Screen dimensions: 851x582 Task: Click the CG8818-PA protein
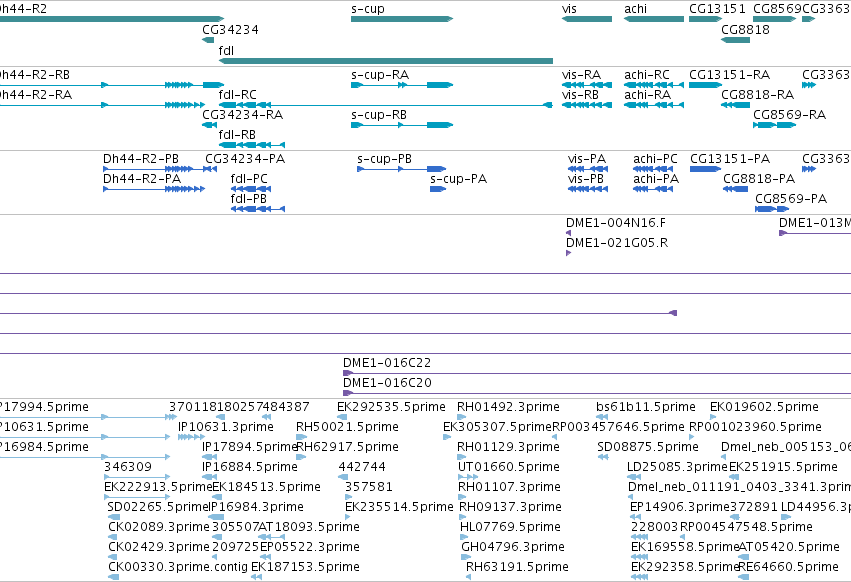[x=735, y=189]
